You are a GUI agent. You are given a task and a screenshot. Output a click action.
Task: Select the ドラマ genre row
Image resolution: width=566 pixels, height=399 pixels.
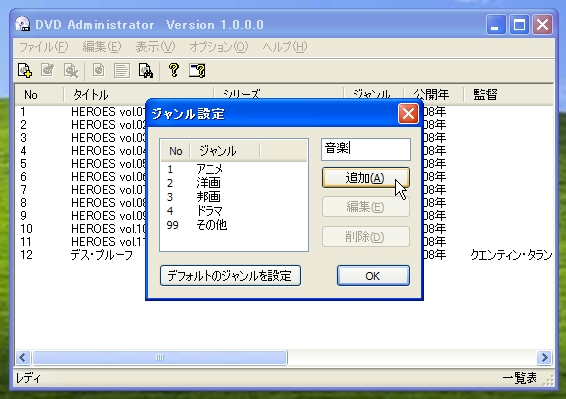click(x=234, y=211)
